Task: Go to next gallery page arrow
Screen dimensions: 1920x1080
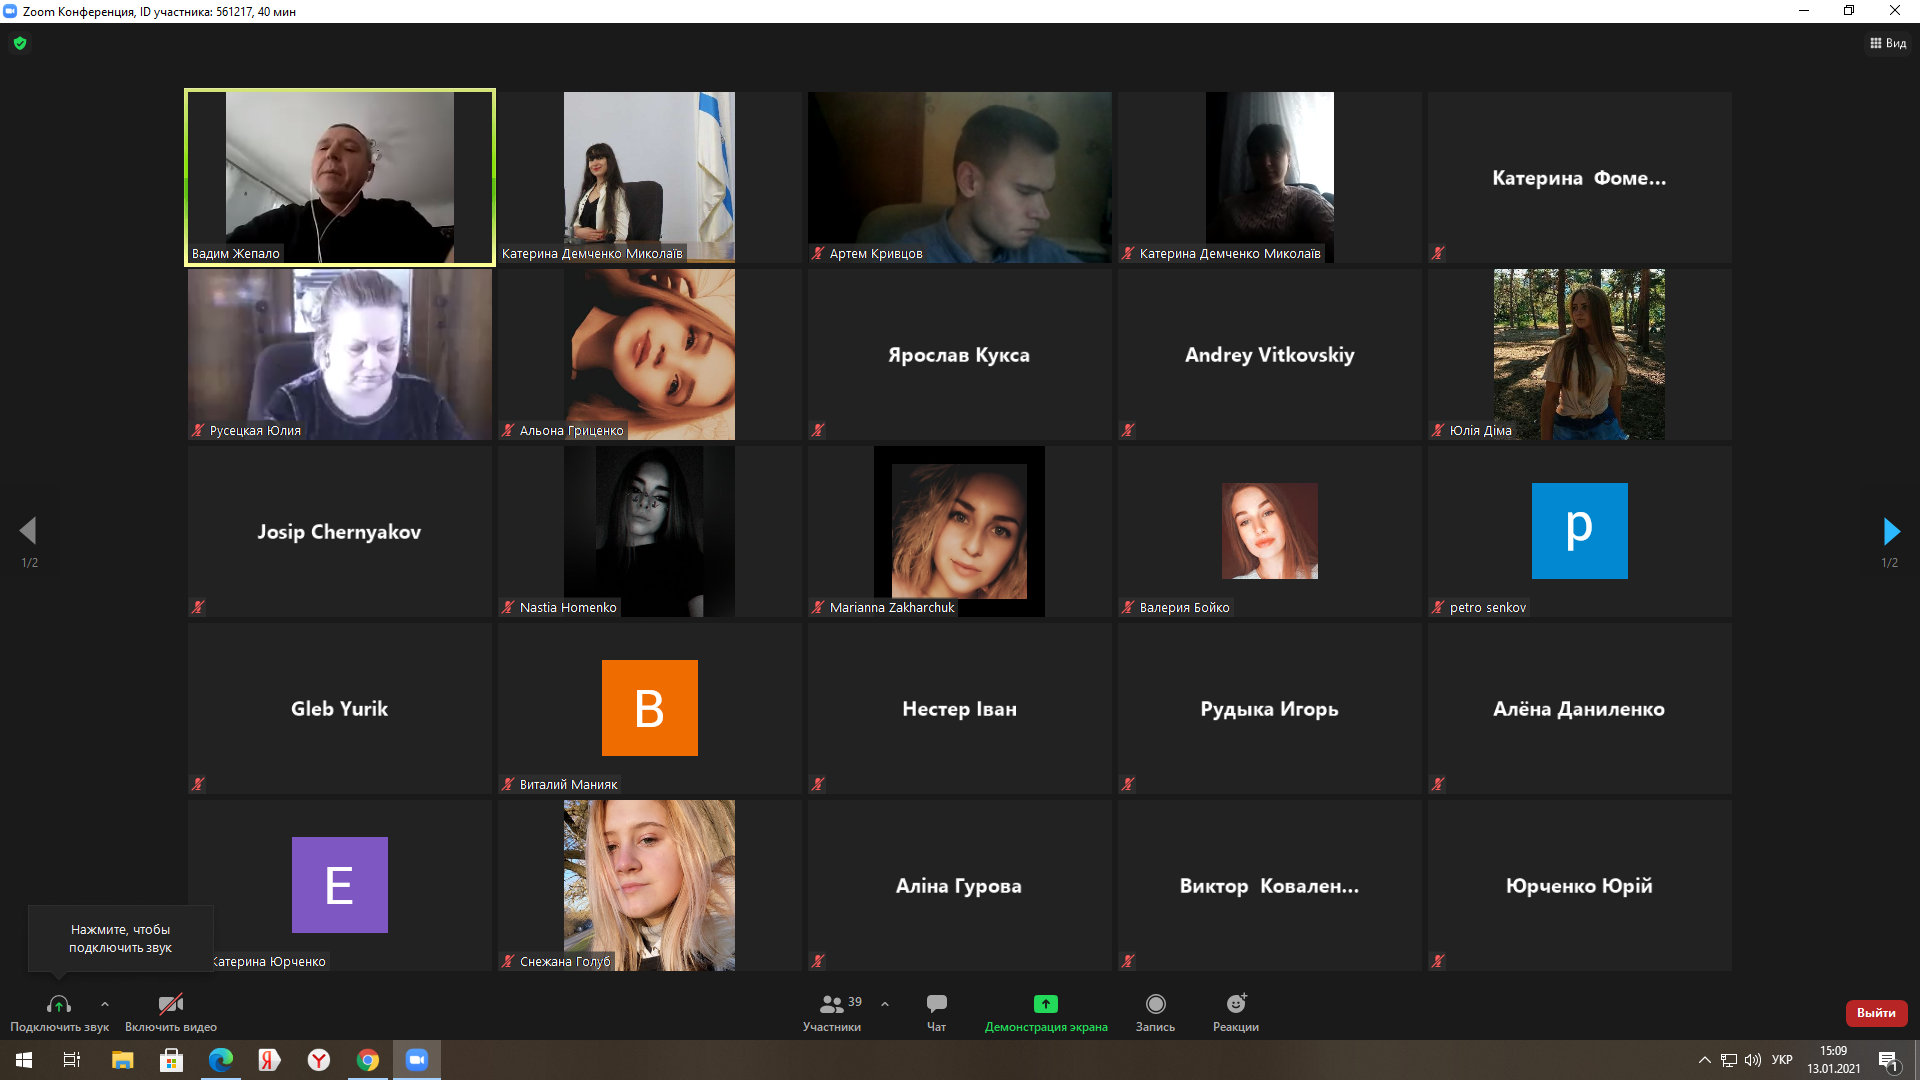Action: coord(1890,531)
